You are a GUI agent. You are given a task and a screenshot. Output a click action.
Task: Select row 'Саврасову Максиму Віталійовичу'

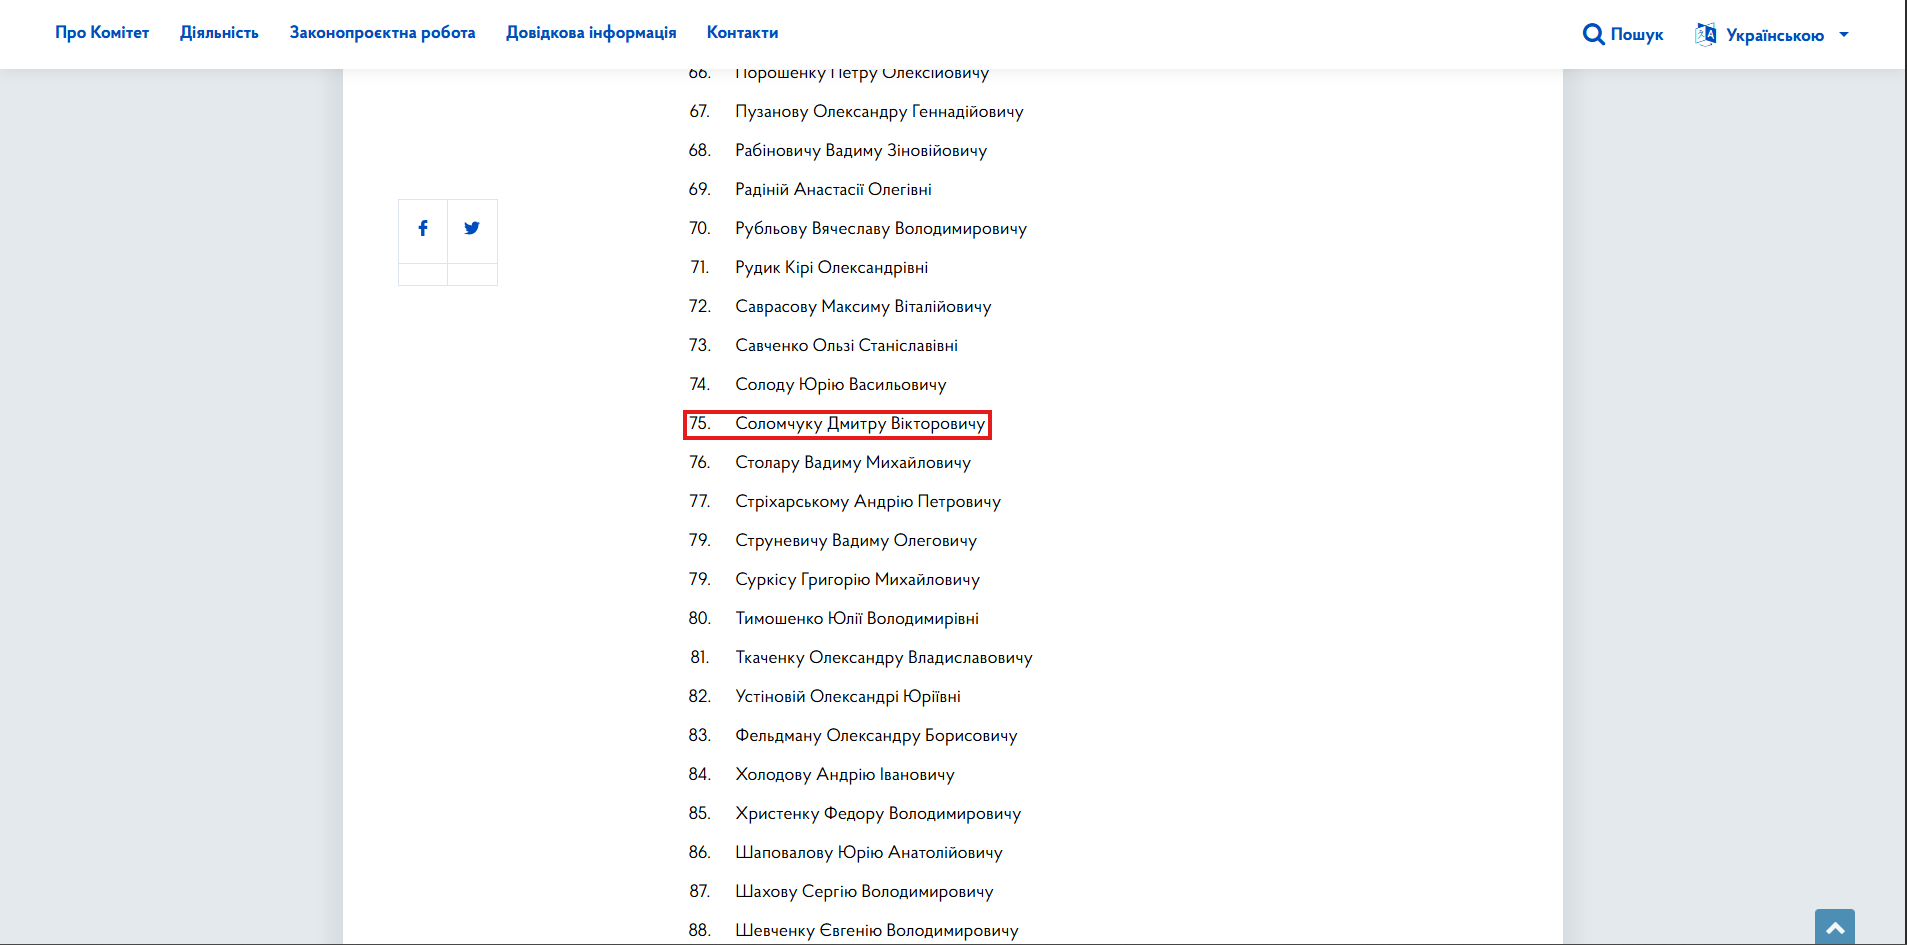863,307
